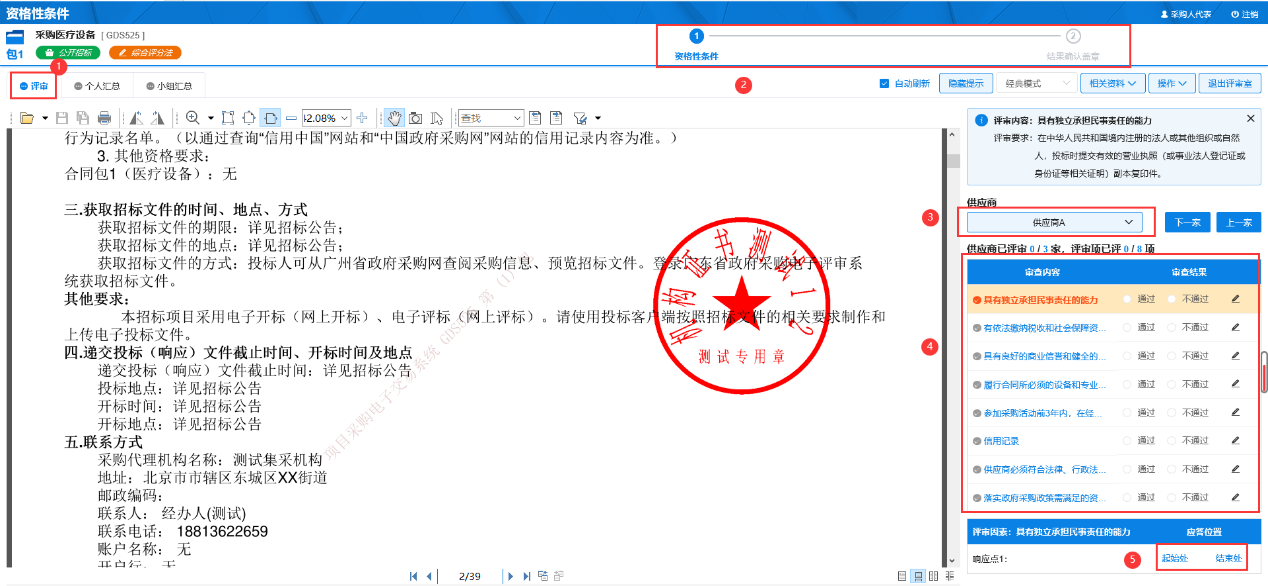
Task: Go to next supplier with 下一家
Action: (x=1187, y=222)
